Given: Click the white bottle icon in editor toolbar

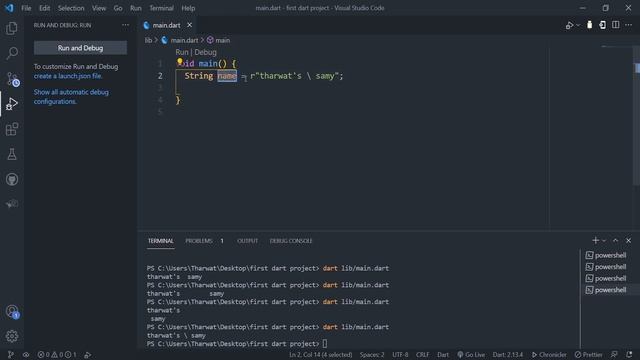Looking at the screenshot, I should pos(589,25).
